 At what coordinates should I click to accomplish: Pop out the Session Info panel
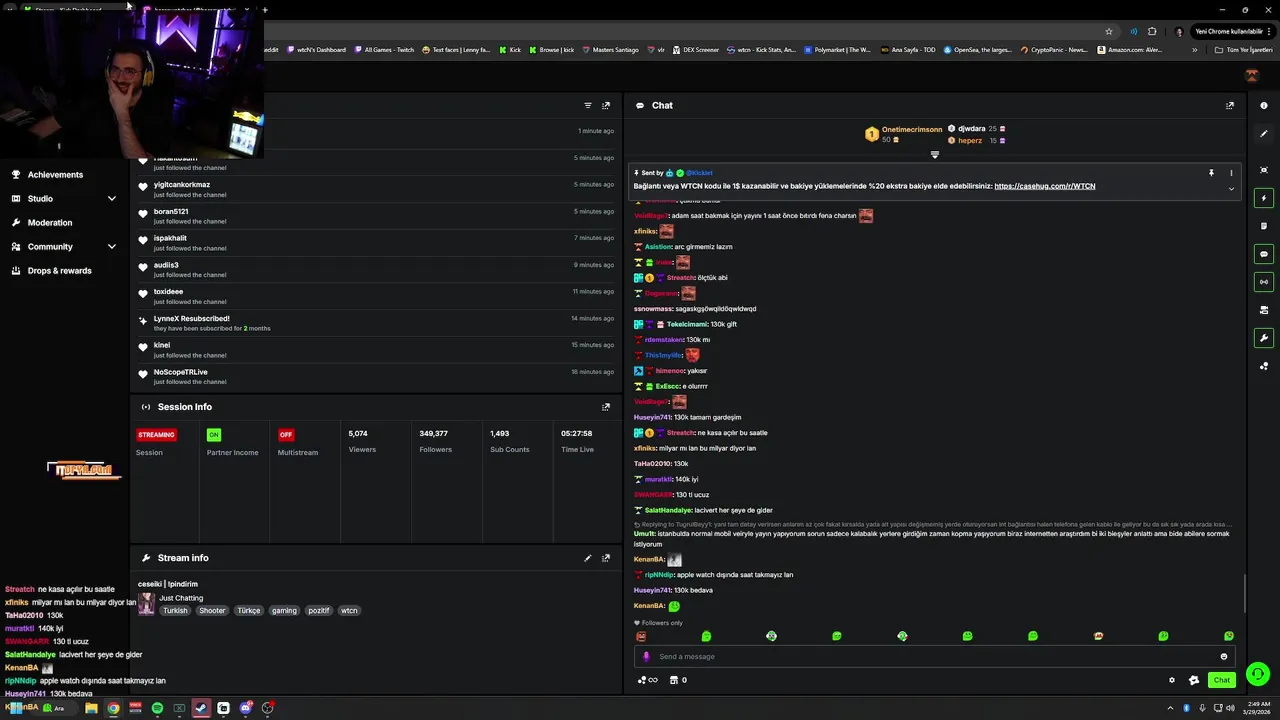point(605,407)
